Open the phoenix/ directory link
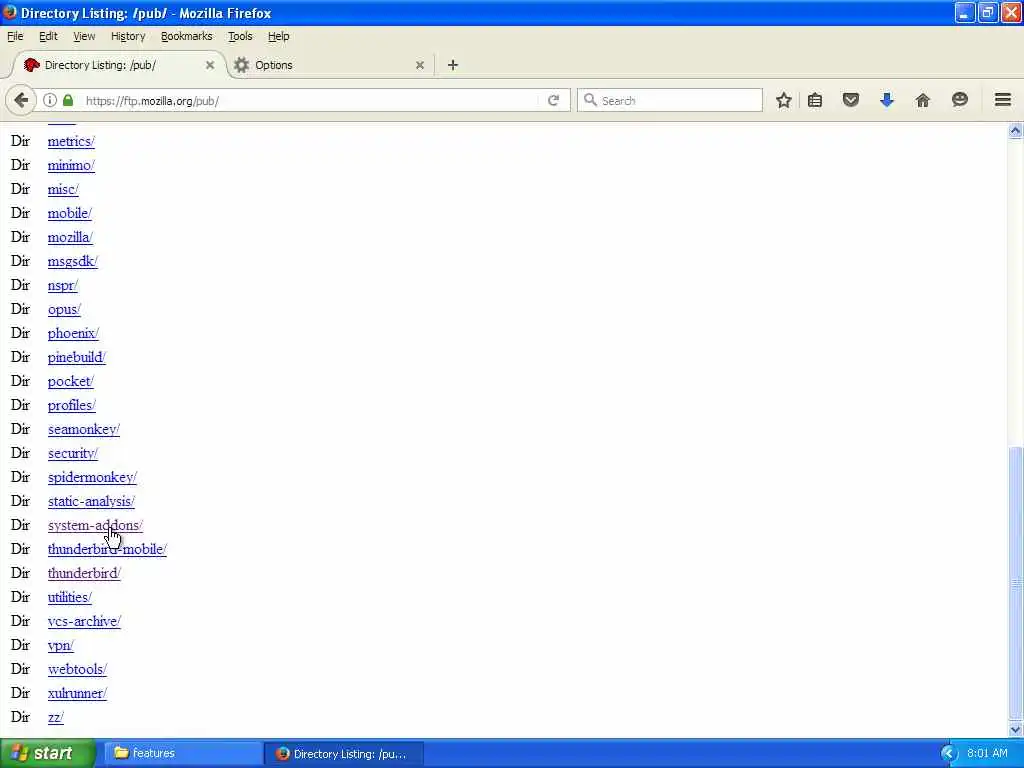Screen dimensions: 1024x768 click(x=73, y=333)
